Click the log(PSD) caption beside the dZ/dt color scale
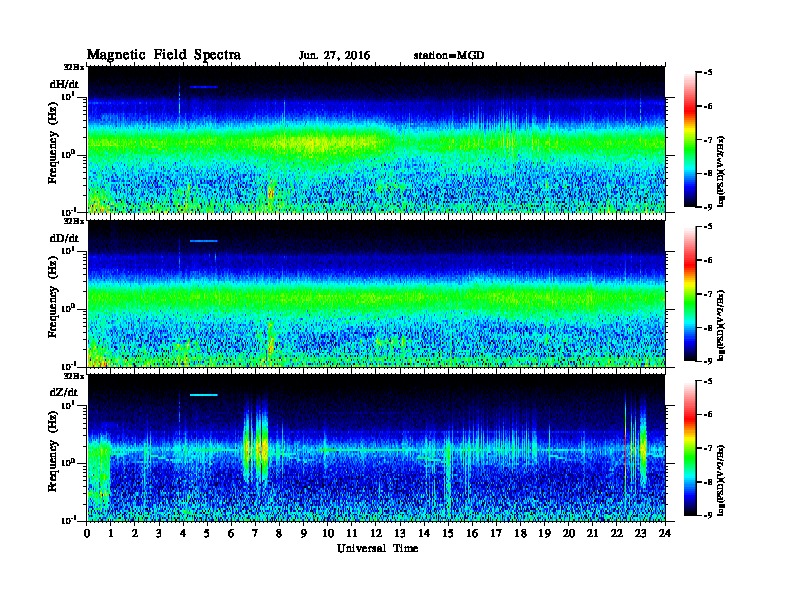This screenshot has height=612, width=792. point(721,480)
